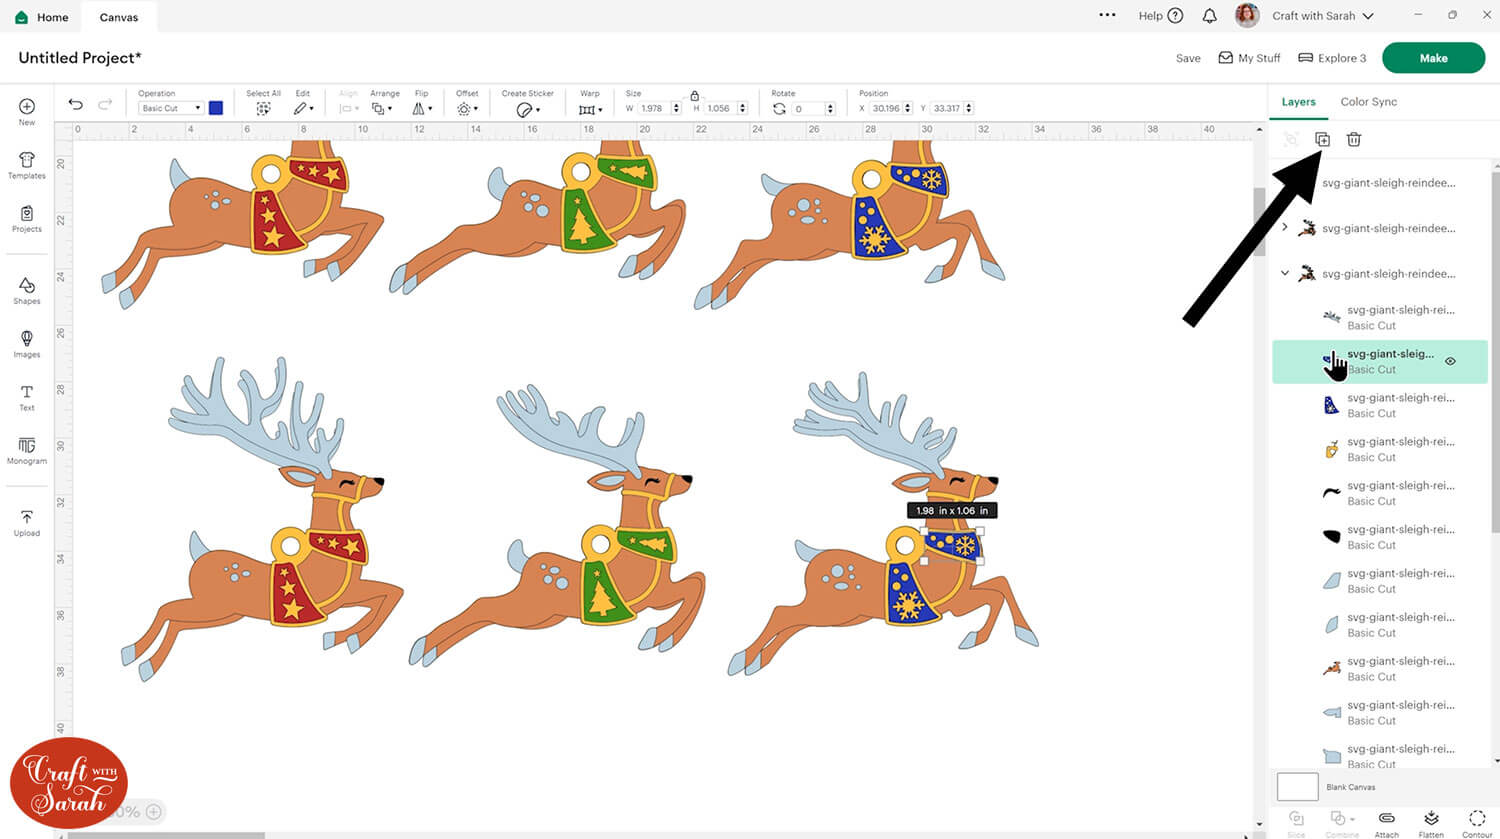Click the Undo arrow icon
Screen dimensions: 1500x839
click(x=75, y=104)
